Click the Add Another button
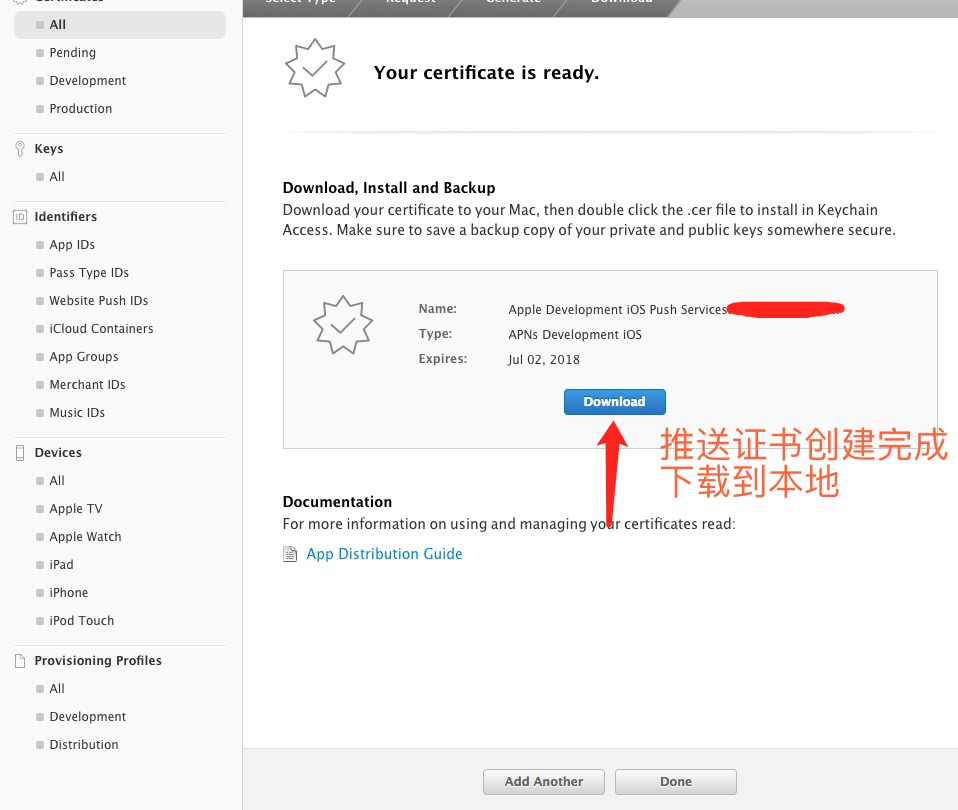This screenshot has height=810, width=958. (544, 781)
